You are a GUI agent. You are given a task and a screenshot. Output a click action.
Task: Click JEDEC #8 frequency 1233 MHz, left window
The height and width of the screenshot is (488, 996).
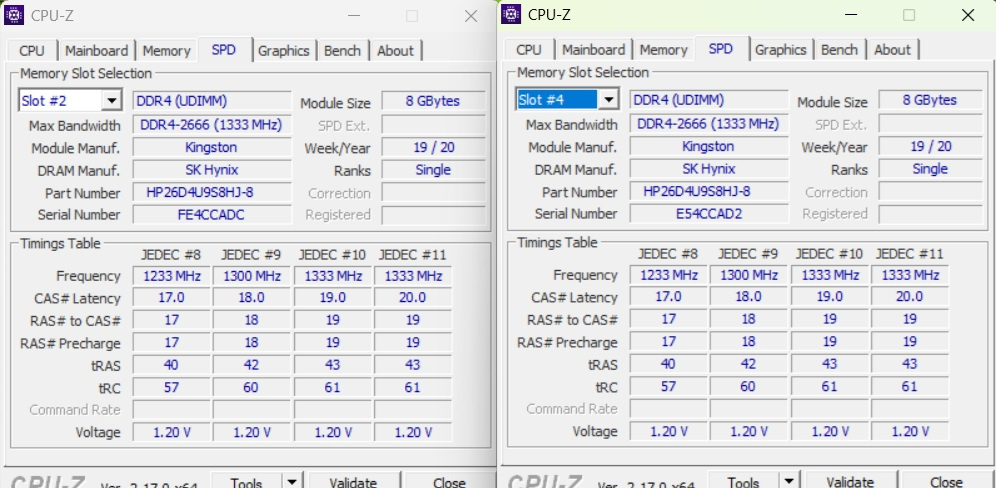(172, 276)
